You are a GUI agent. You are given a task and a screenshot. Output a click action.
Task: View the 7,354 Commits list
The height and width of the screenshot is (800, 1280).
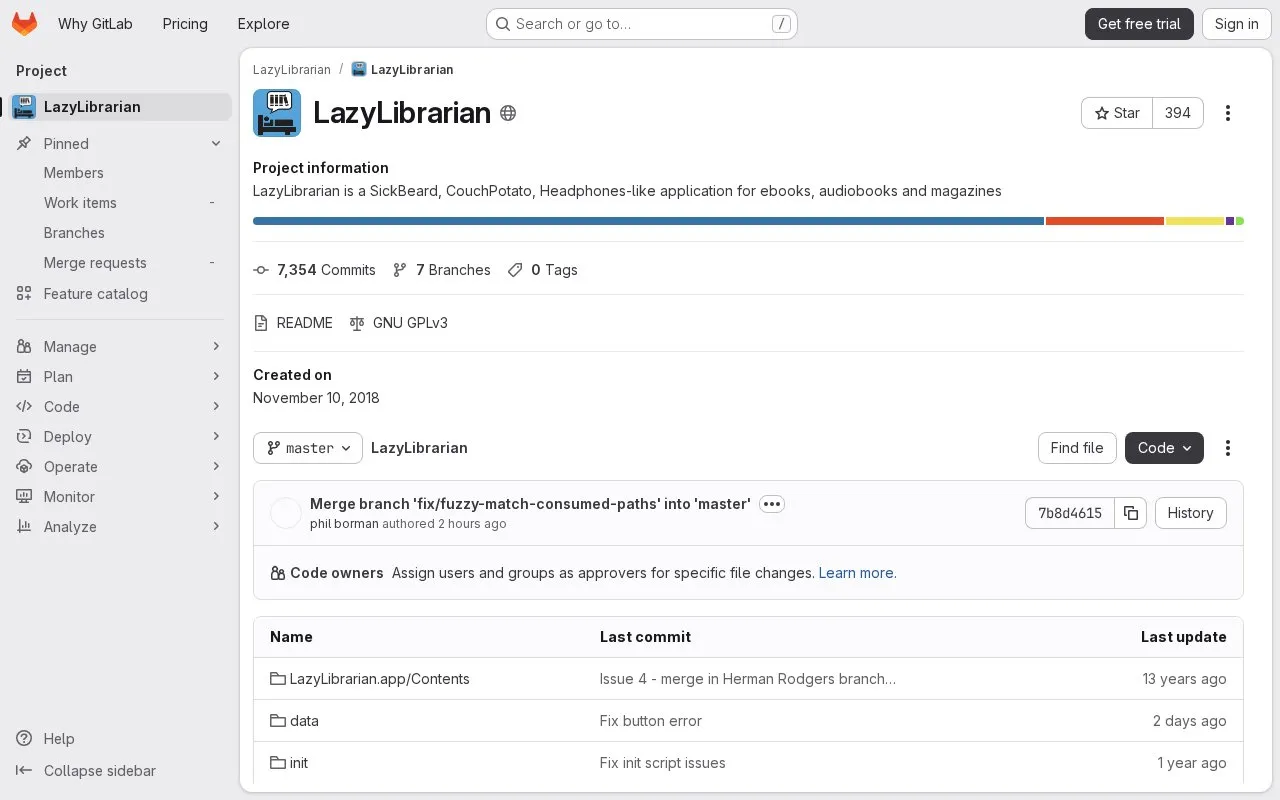(x=314, y=270)
